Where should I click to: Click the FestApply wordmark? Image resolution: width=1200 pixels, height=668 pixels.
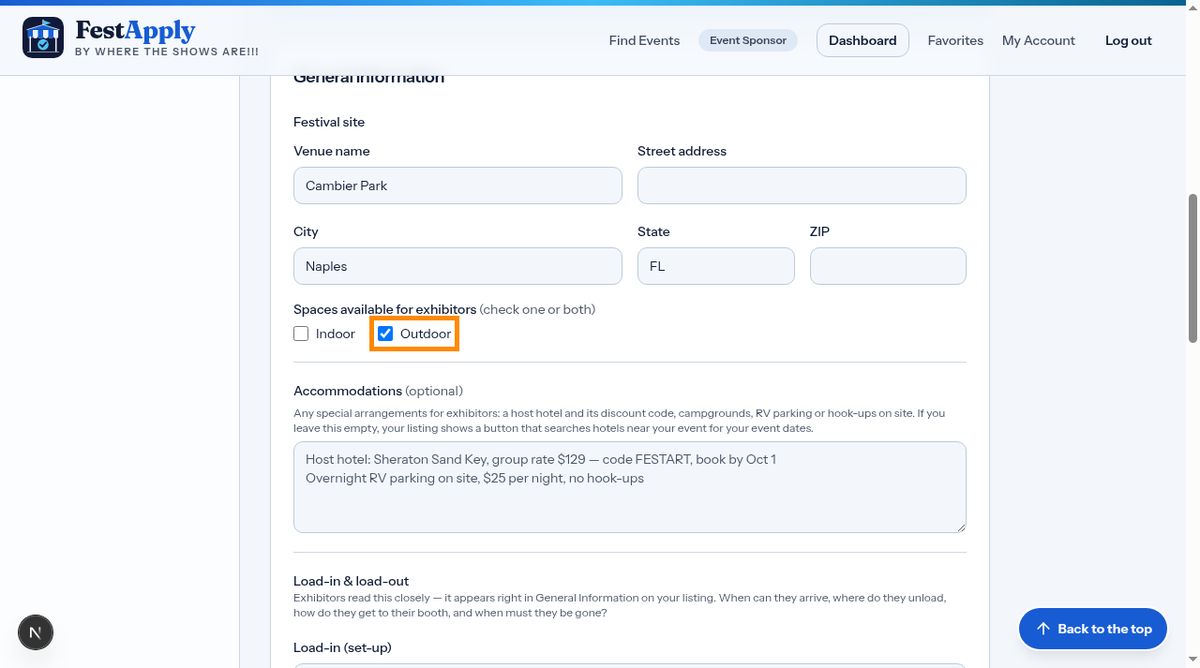[135, 31]
